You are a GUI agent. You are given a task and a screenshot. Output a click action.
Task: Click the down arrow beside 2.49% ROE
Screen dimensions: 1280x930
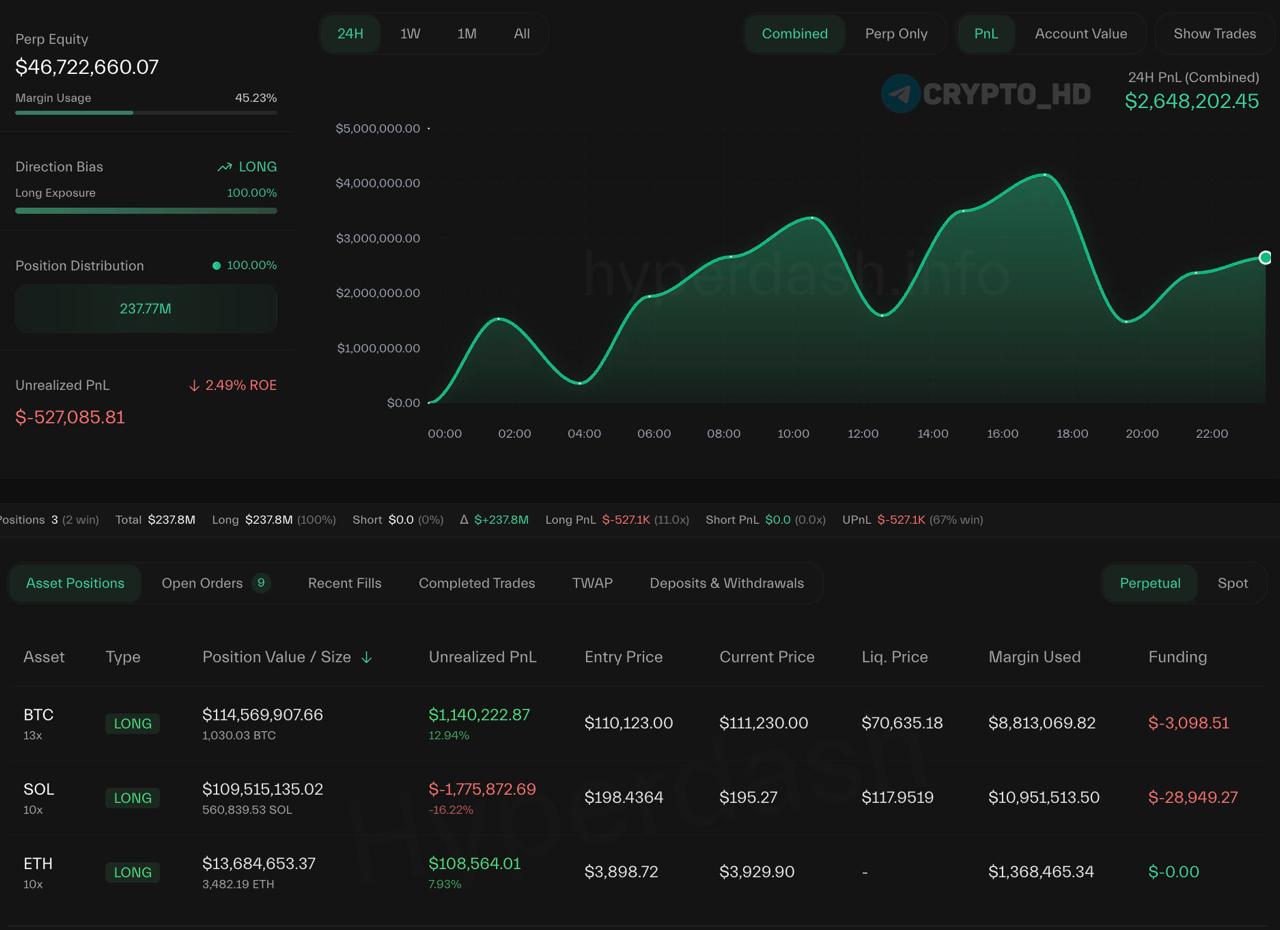click(194, 386)
